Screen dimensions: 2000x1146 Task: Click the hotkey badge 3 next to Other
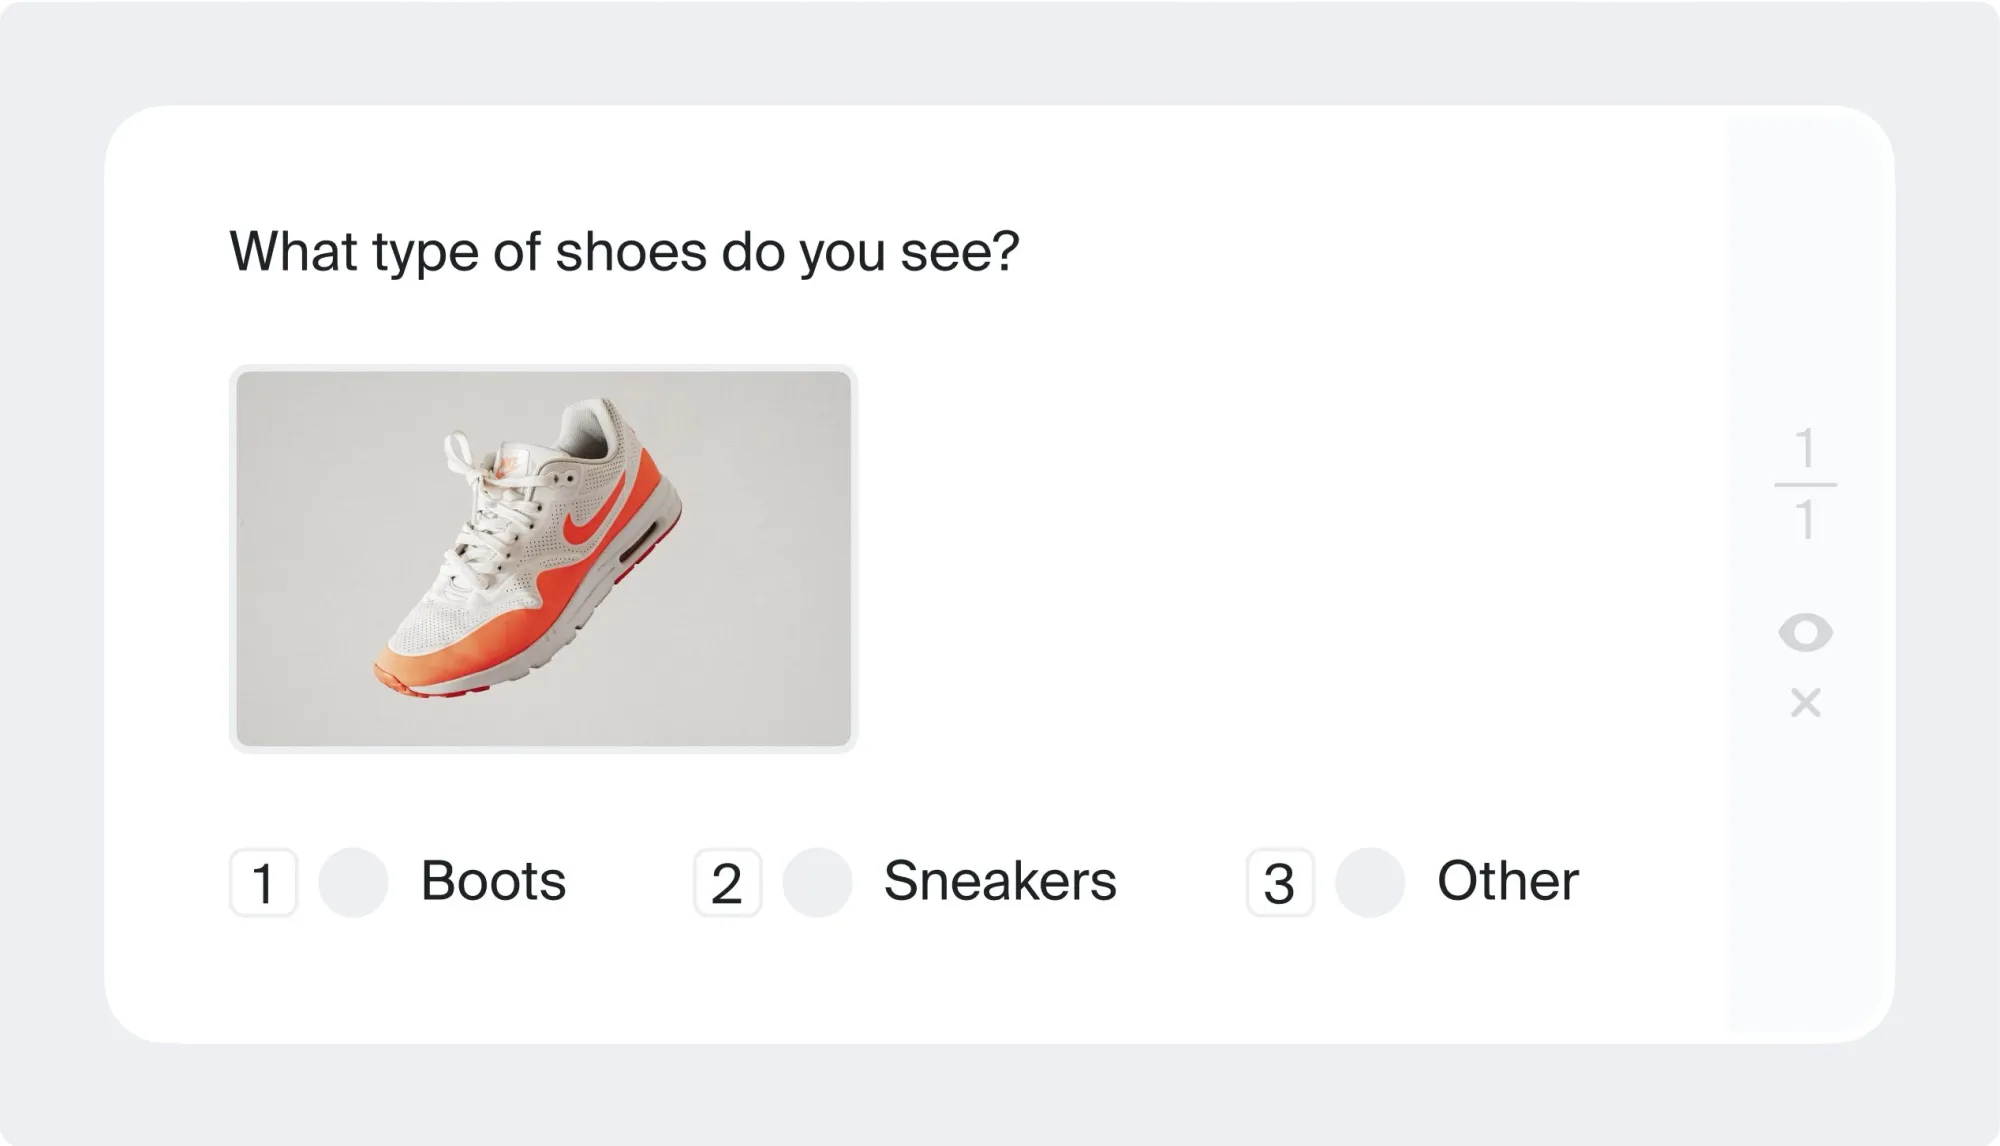[1281, 882]
